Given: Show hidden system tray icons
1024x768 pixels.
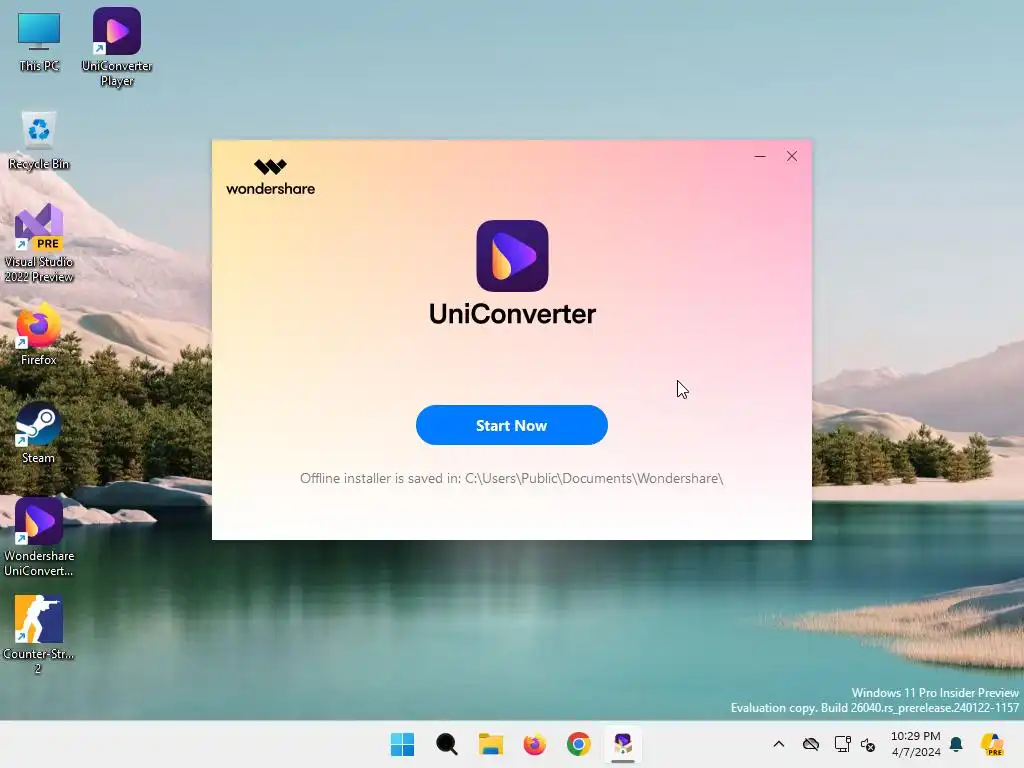Looking at the screenshot, I should [x=778, y=744].
